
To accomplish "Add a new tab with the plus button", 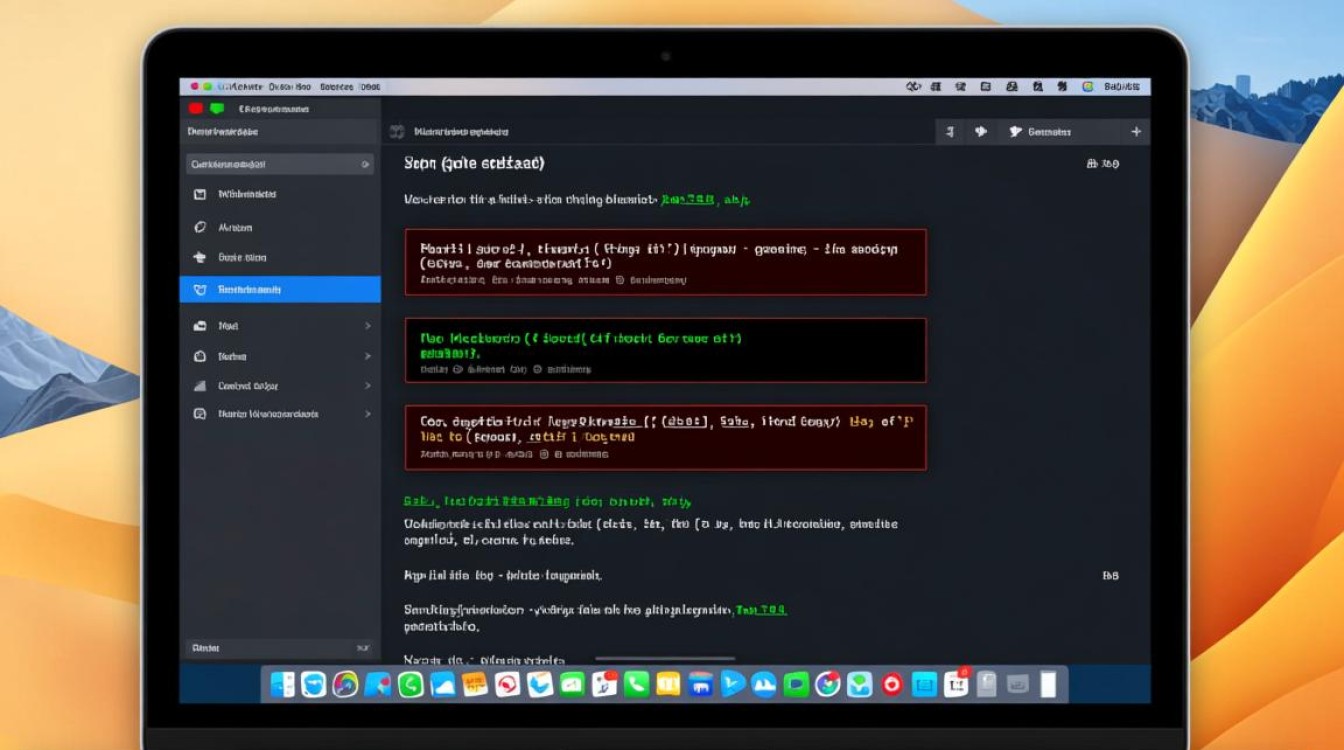I will (1135, 132).
